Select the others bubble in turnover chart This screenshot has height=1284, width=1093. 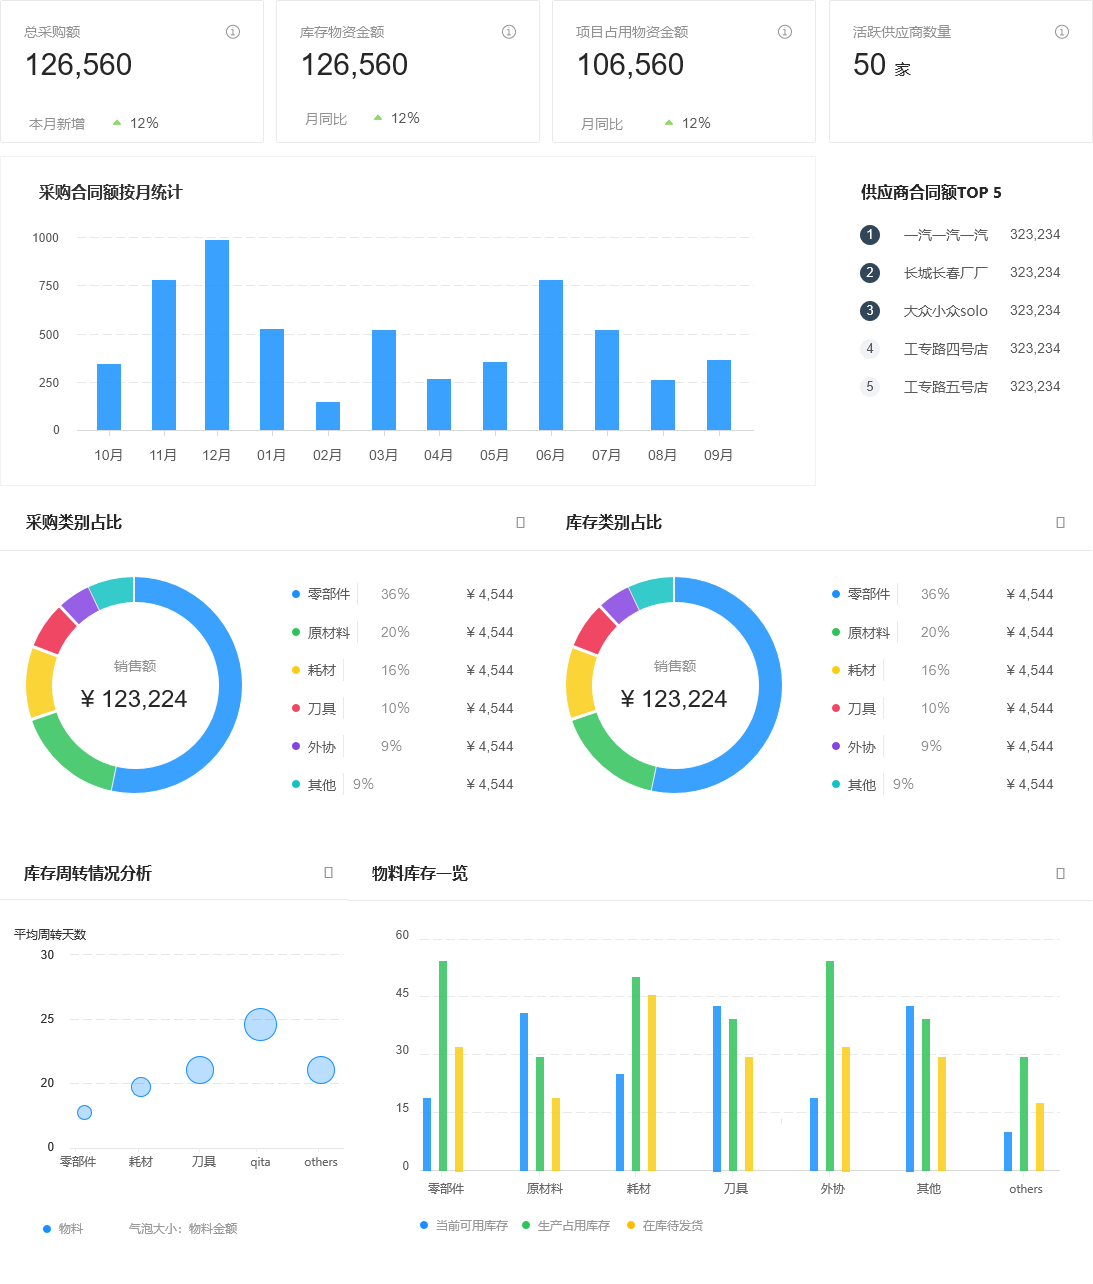[321, 1070]
